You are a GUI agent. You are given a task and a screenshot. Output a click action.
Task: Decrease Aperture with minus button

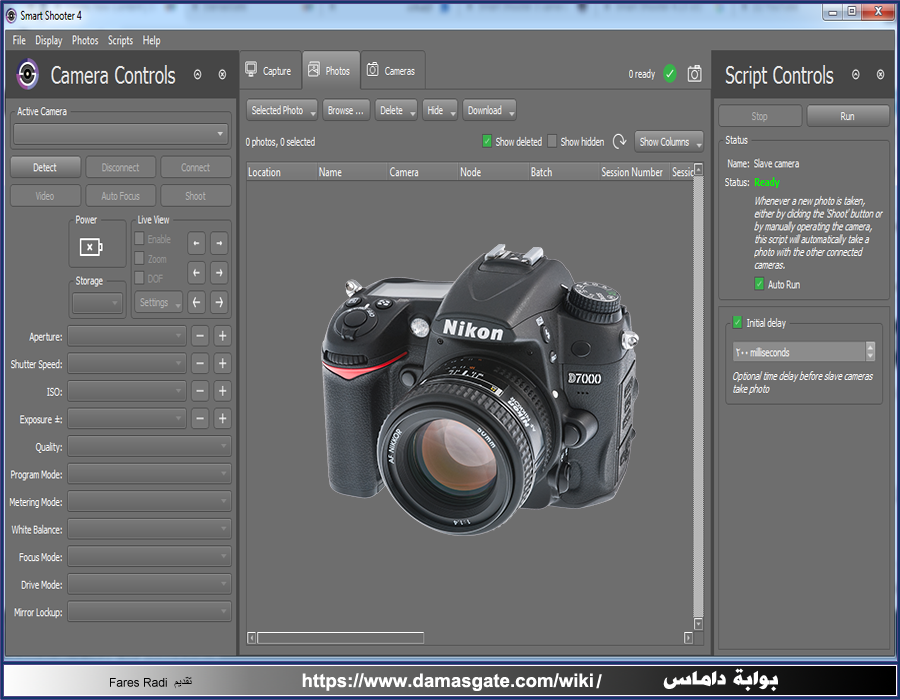pos(200,336)
